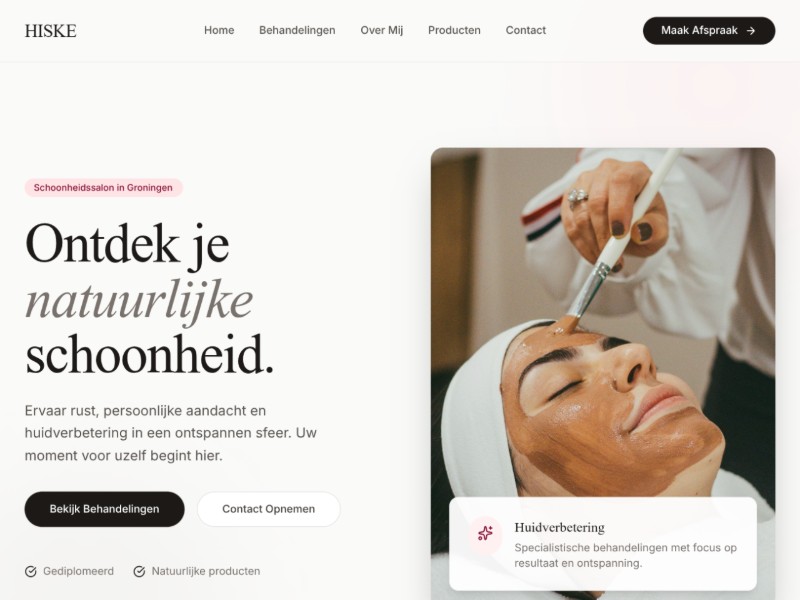800x600 pixels.
Task: Click the Schoonheidssalon in Groningen badge
Action: (x=104, y=187)
